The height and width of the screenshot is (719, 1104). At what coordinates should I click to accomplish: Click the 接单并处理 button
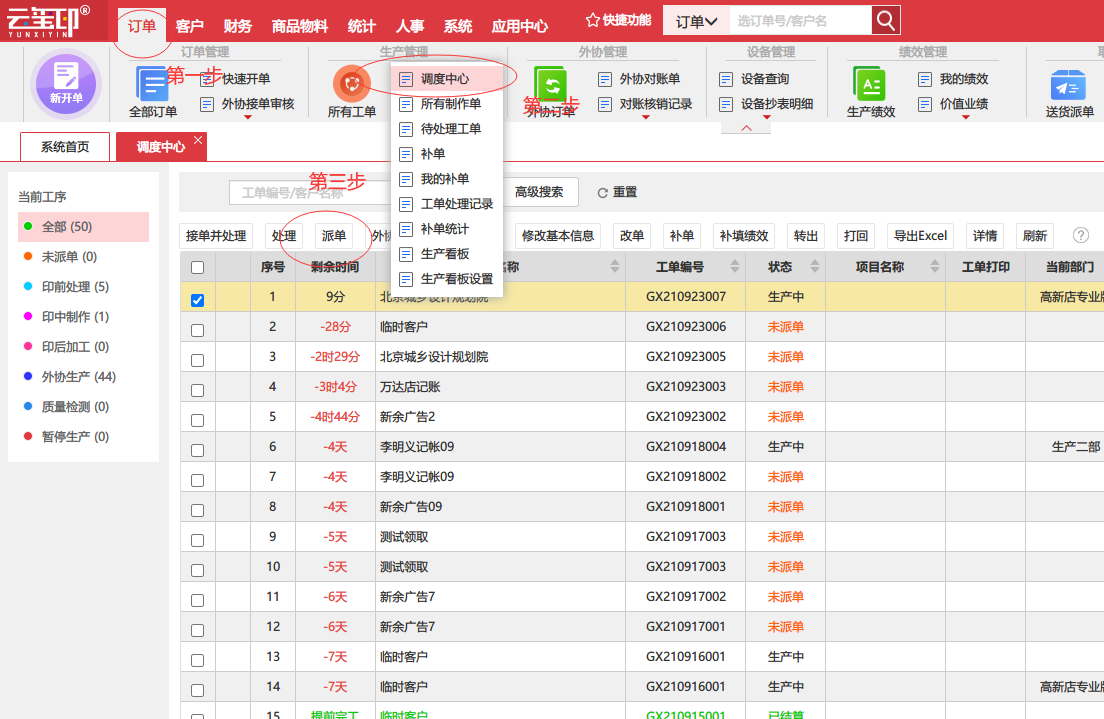(215, 236)
